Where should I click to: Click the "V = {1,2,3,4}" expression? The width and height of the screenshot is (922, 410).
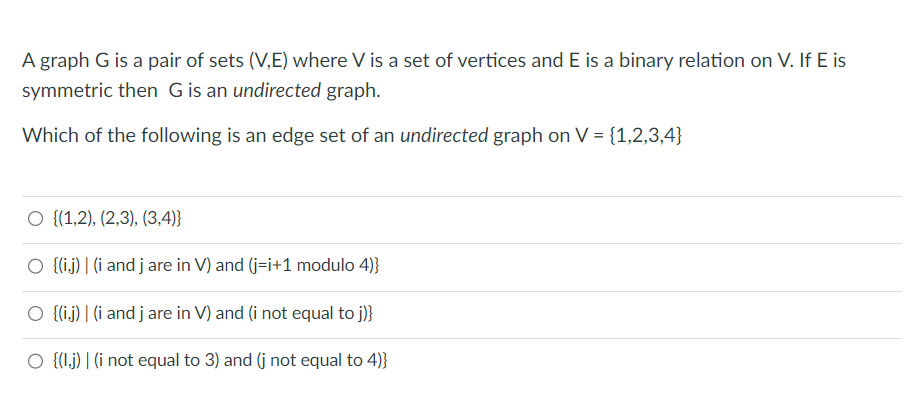pyautogui.click(x=632, y=136)
